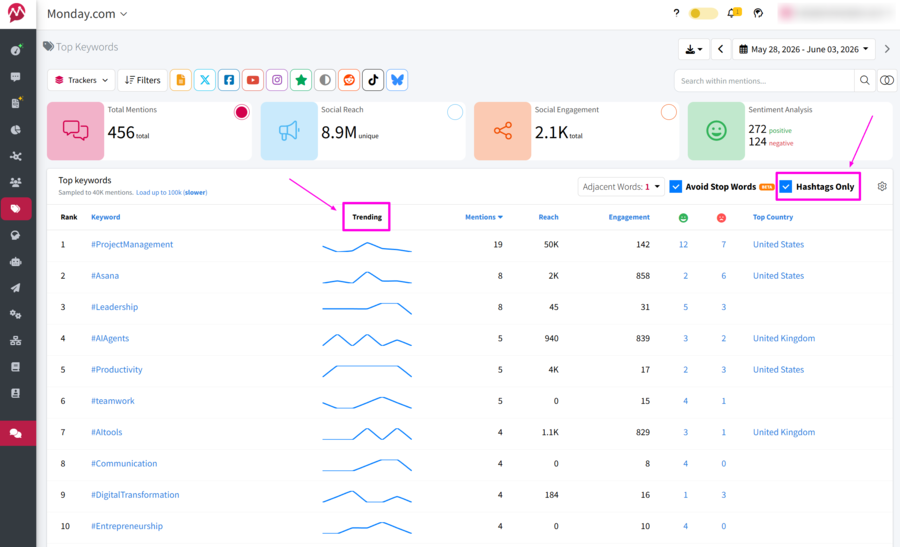900x547 pixels.
Task: Sort by the Reach column header
Action: 548,217
